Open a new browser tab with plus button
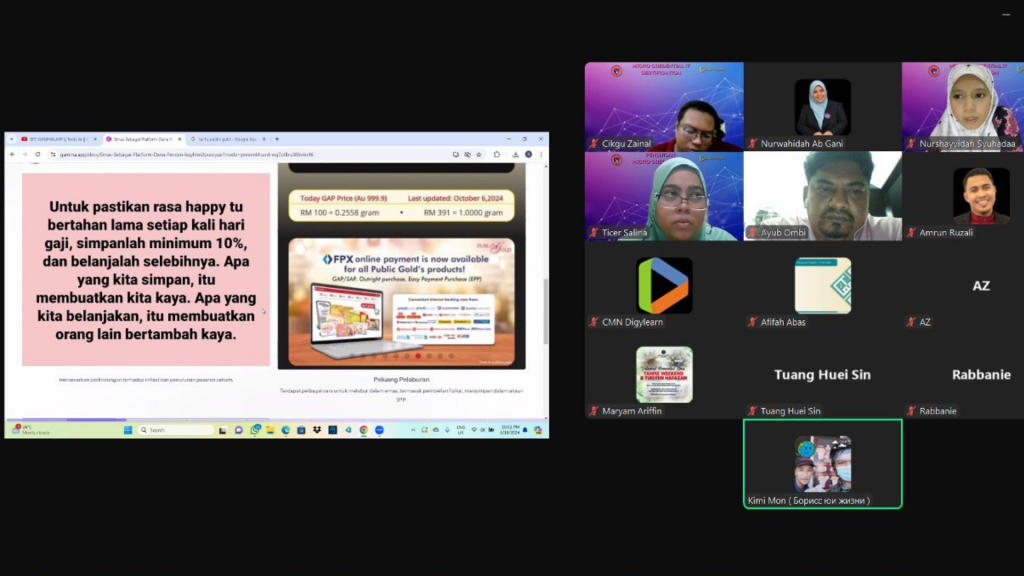Image resolution: width=1024 pixels, height=576 pixels. point(277,139)
